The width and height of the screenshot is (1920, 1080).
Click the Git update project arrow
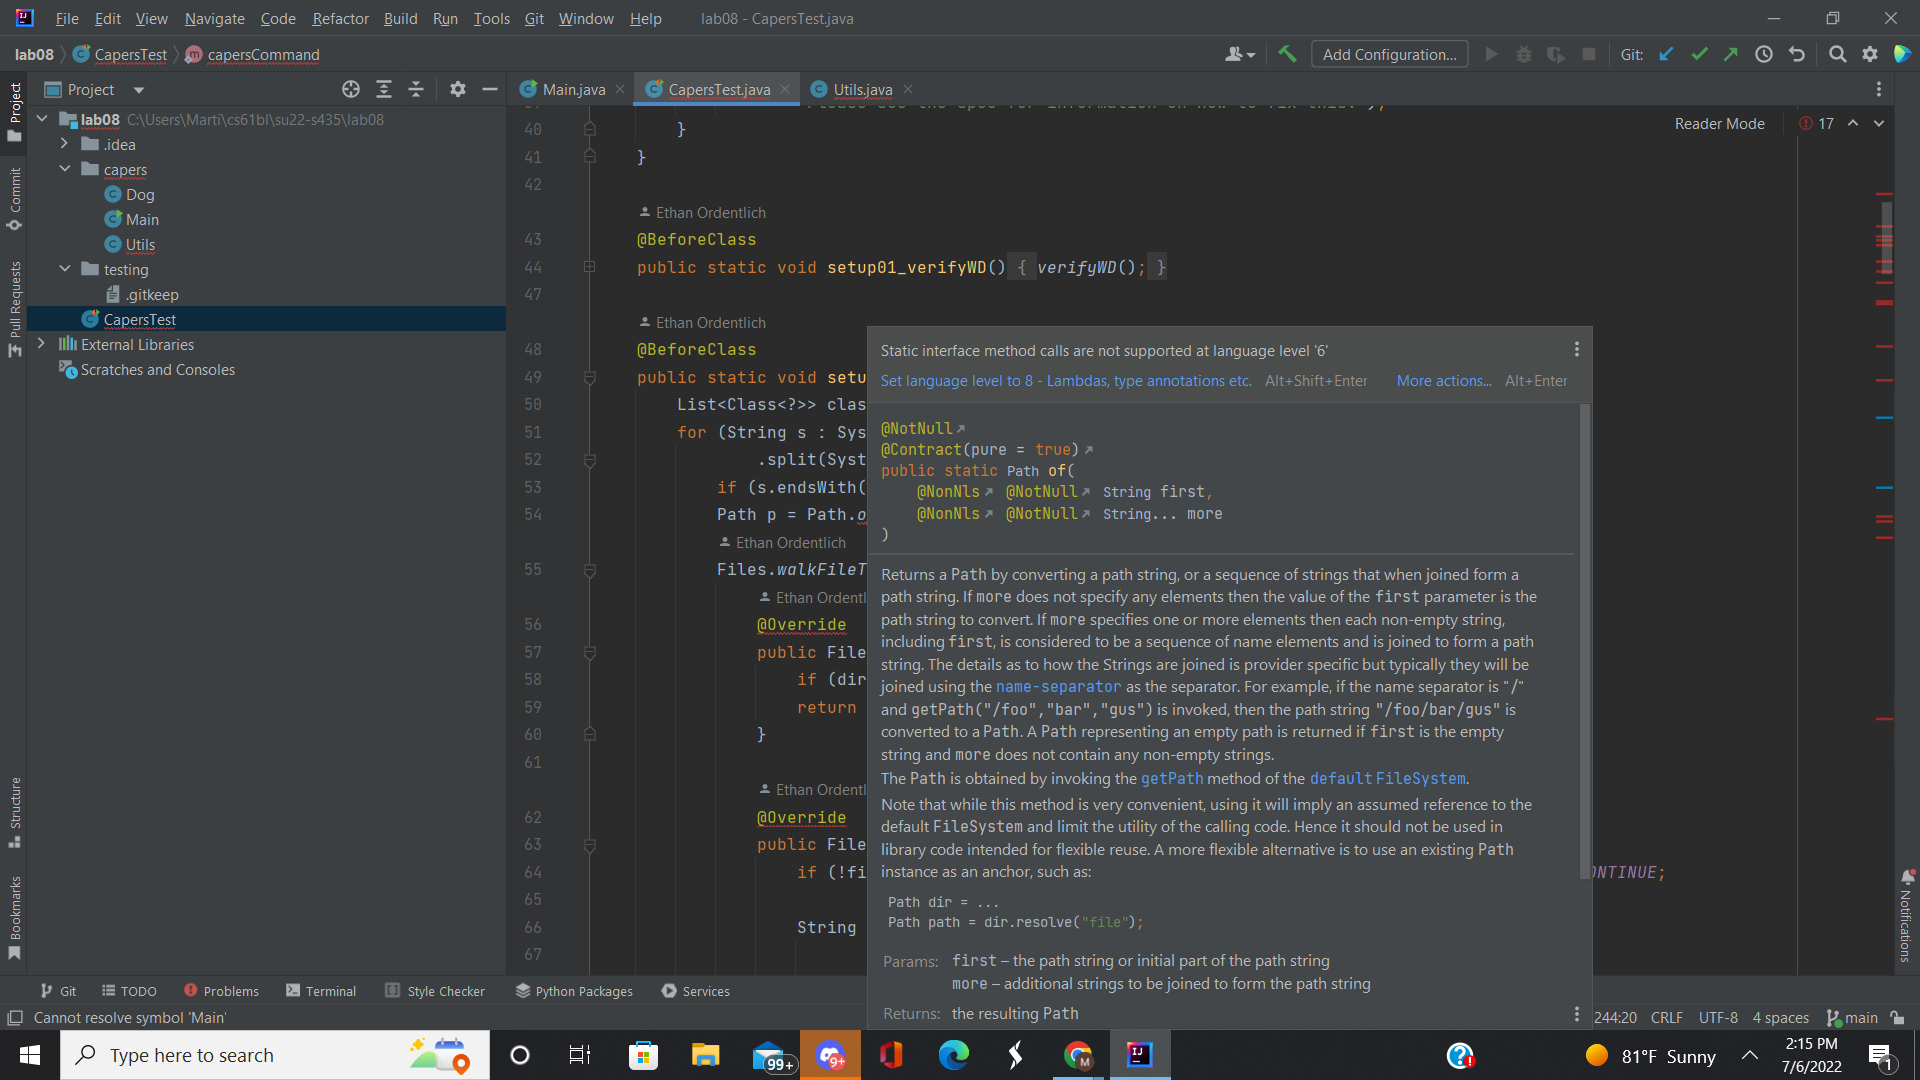click(1666, 54)
